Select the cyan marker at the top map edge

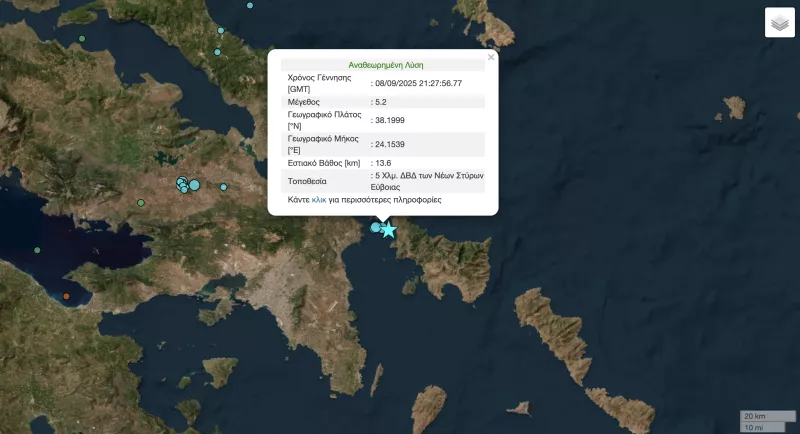[x=250, y=4]
